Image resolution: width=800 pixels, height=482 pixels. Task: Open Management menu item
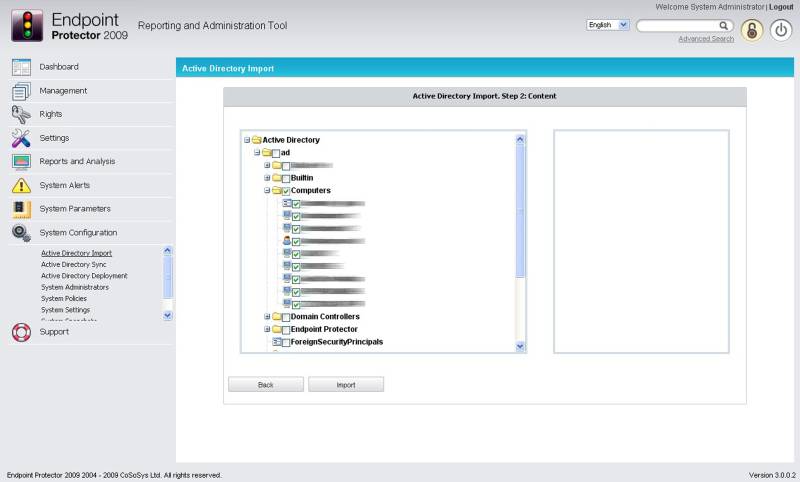[x=63, y=91]
